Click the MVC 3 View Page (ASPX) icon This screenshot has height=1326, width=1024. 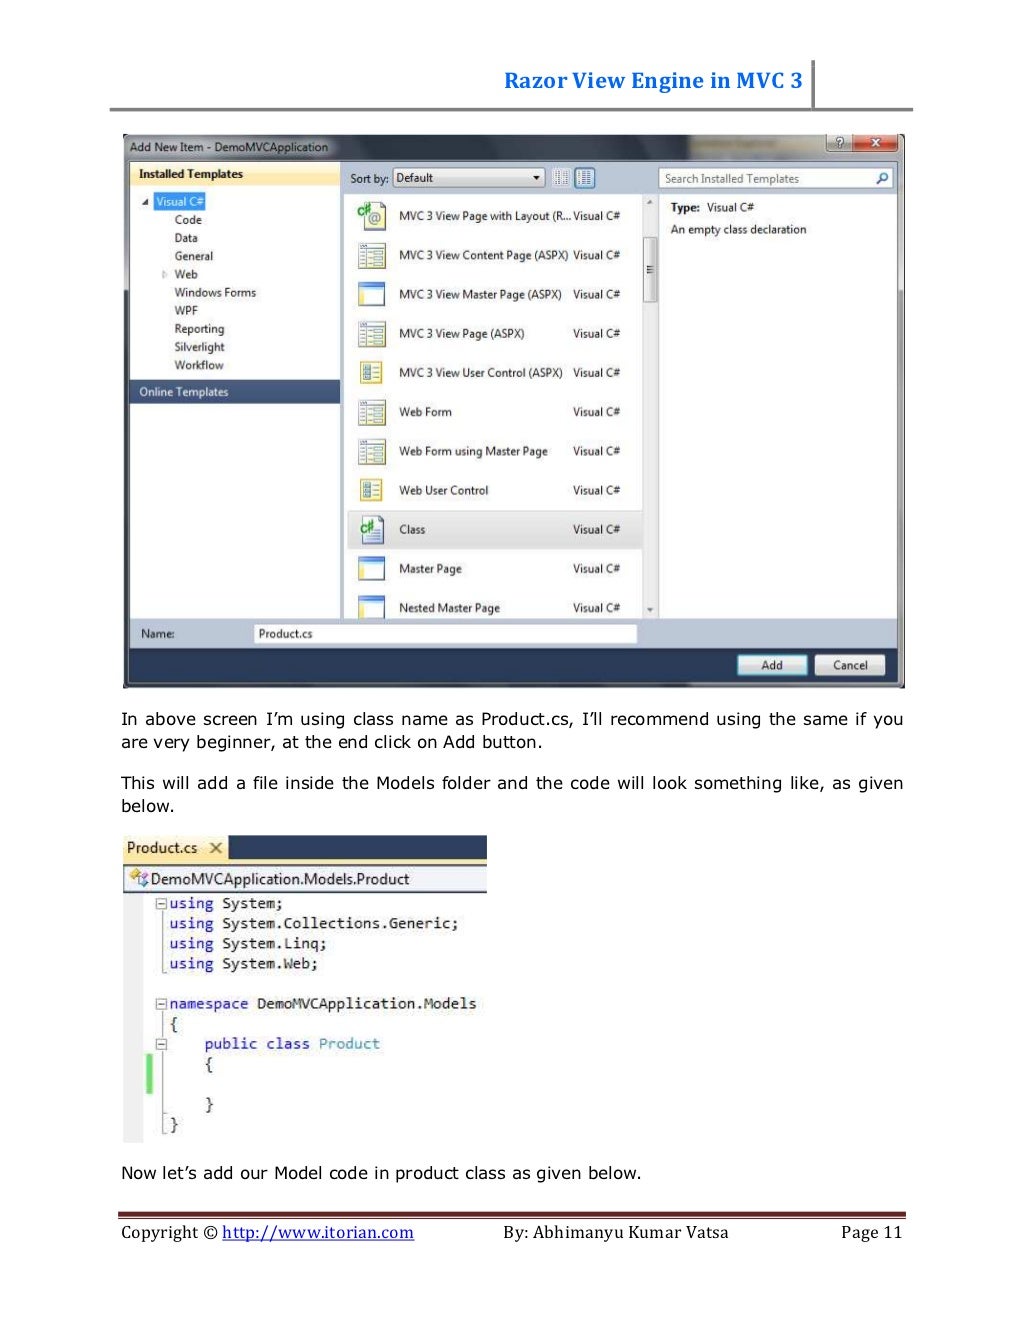click(371, 333)
